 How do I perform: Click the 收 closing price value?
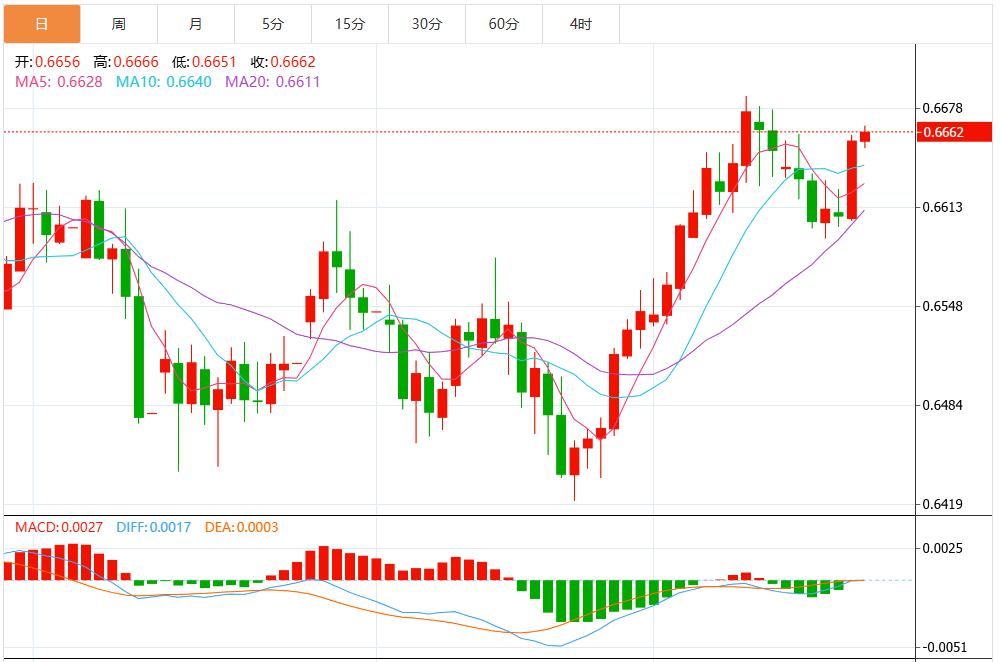tap(293, 62)
